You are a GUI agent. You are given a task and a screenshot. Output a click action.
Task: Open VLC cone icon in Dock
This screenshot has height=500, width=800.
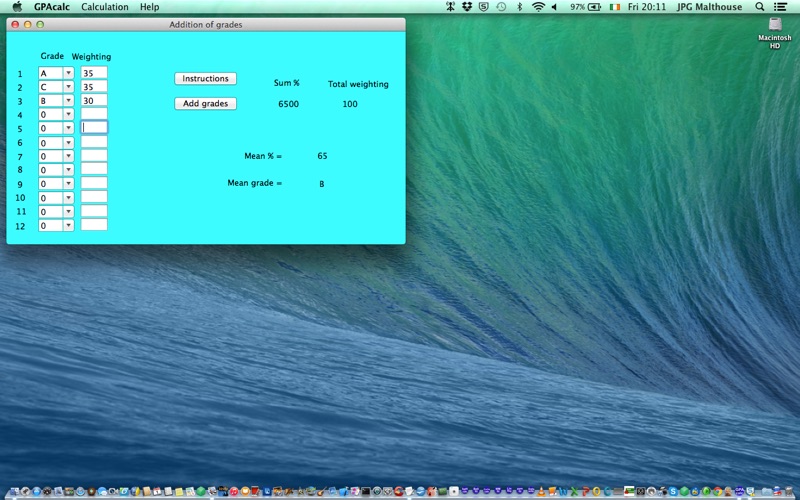click(x=541, y=491)
